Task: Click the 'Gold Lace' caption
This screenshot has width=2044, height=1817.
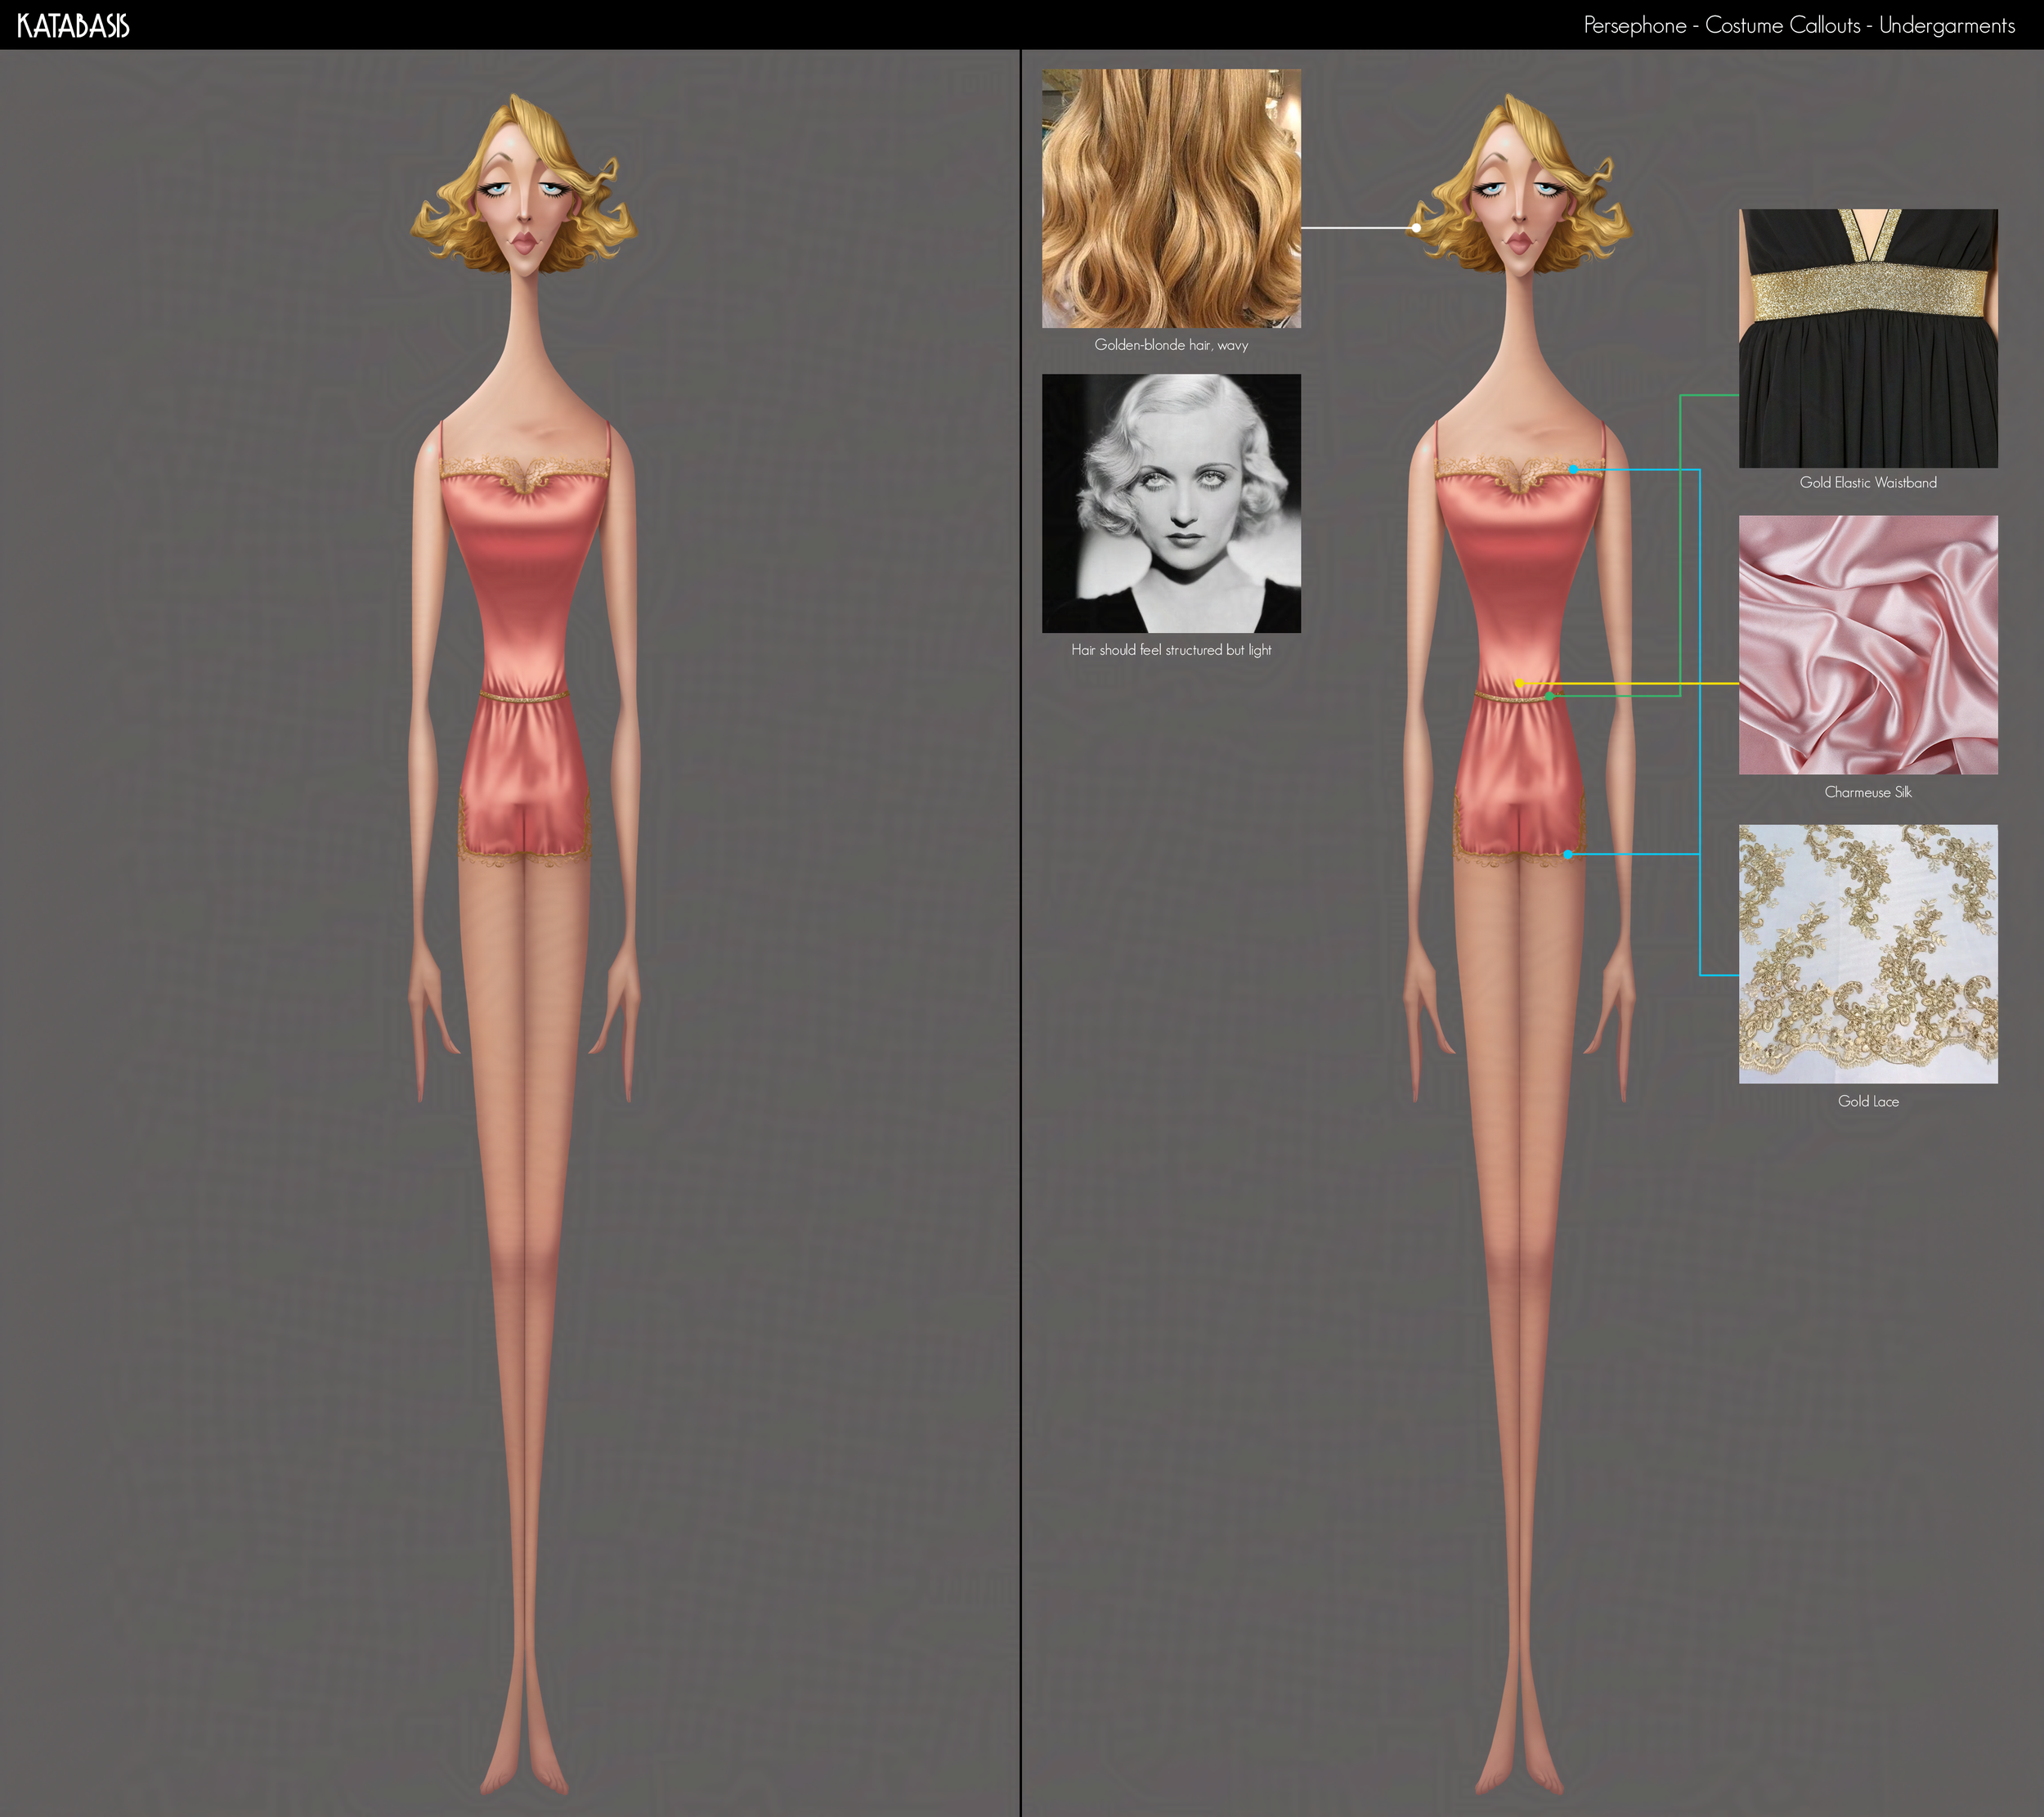Action: point(1868,1101)
